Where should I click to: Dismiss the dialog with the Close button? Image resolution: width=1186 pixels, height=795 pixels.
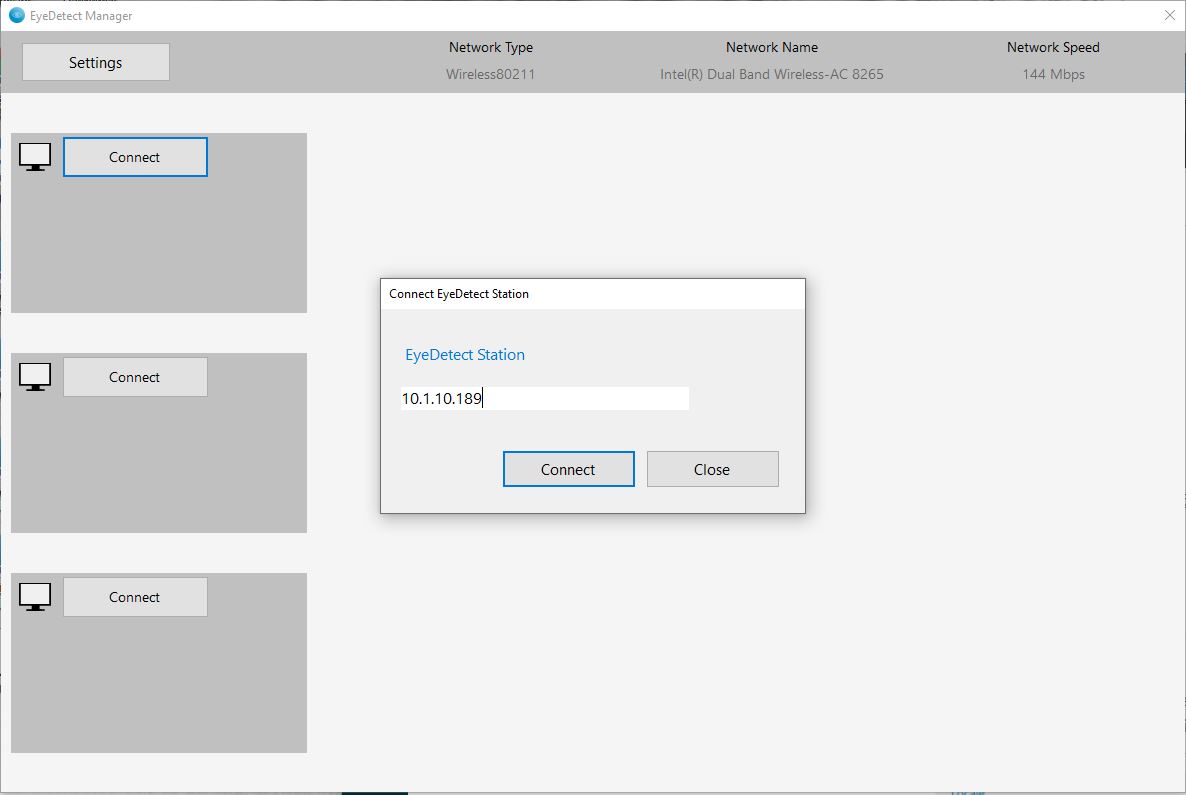point(713,469)
